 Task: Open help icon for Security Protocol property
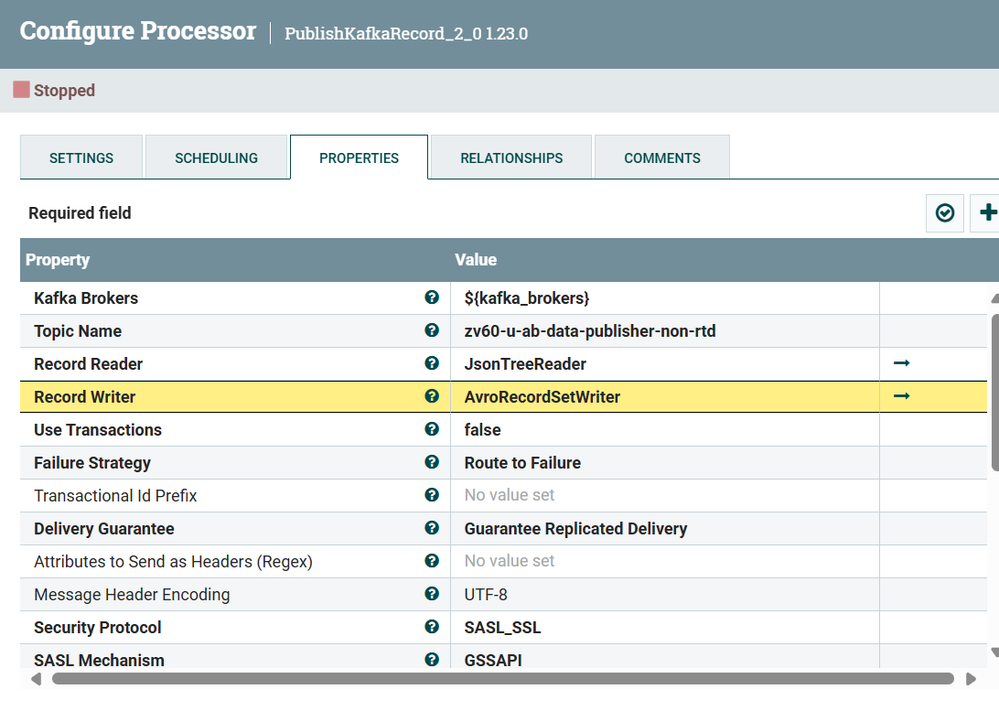tap(431, 627)
